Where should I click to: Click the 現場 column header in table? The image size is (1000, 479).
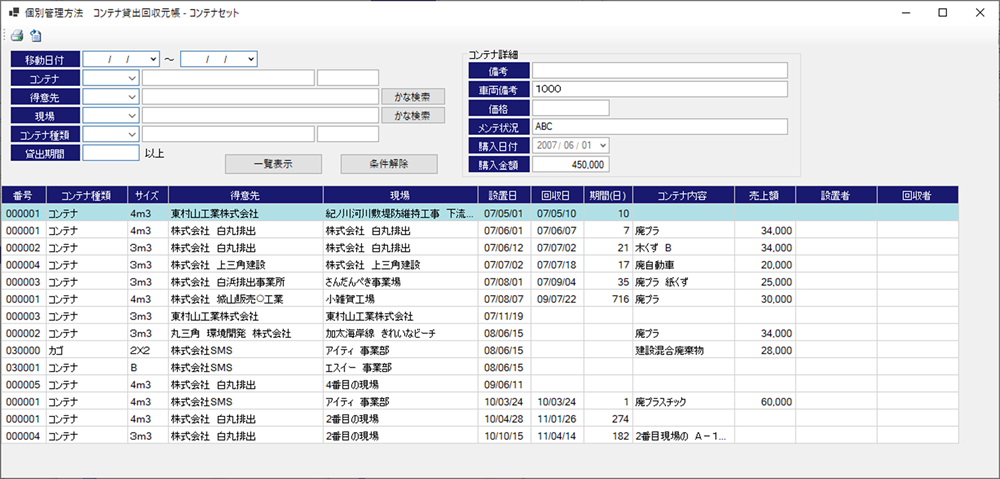[x=401, y=196]
